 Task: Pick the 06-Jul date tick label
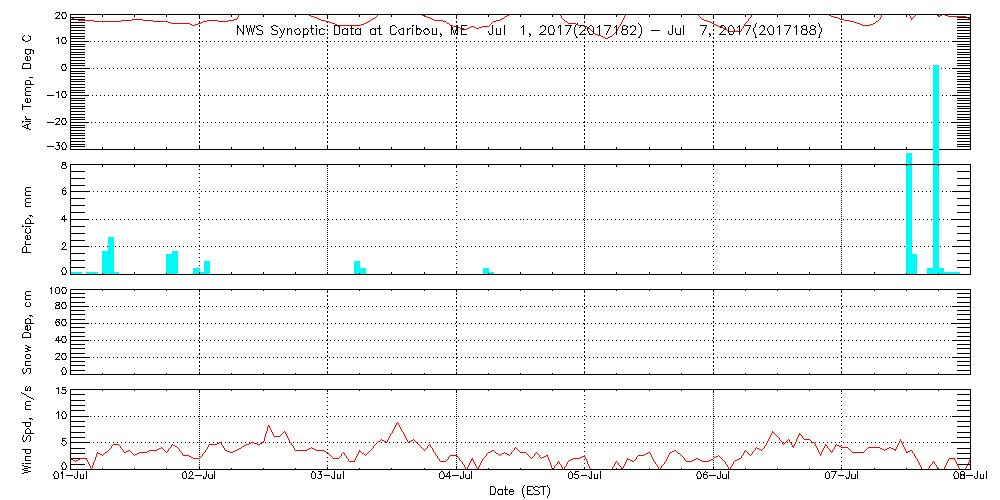point(713,478)
